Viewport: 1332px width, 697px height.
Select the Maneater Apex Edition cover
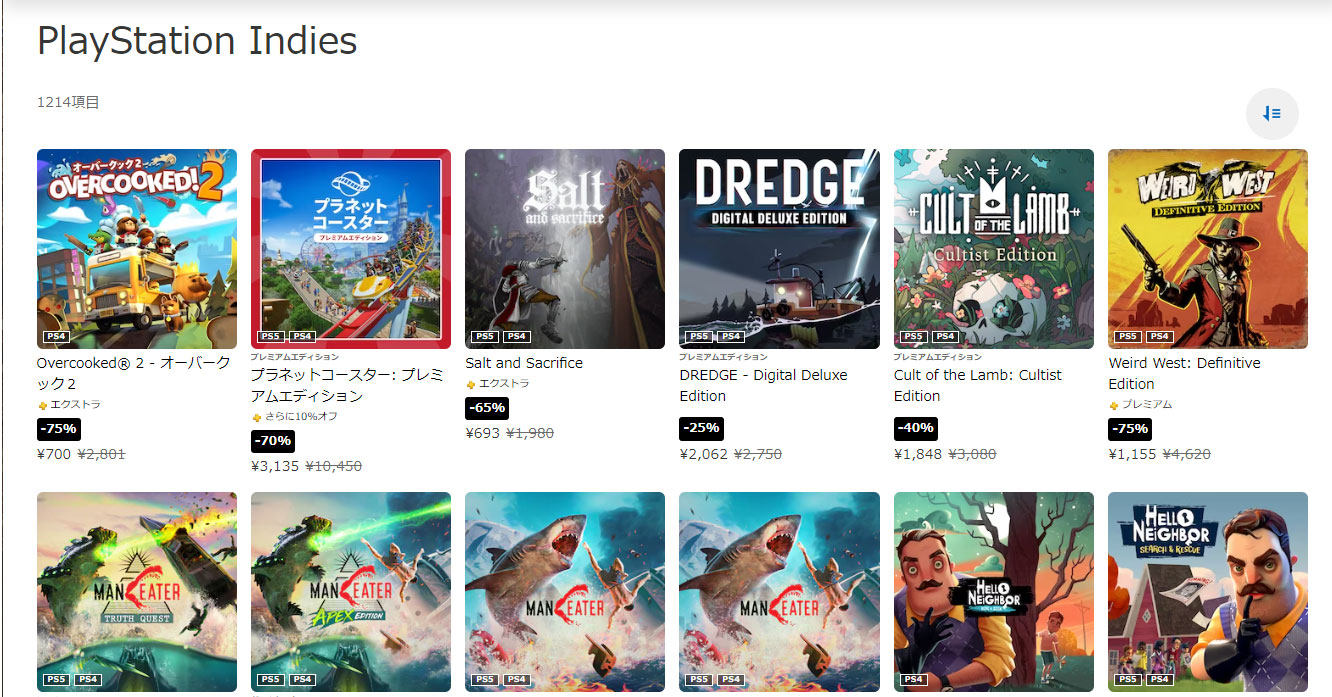(351, 592)
